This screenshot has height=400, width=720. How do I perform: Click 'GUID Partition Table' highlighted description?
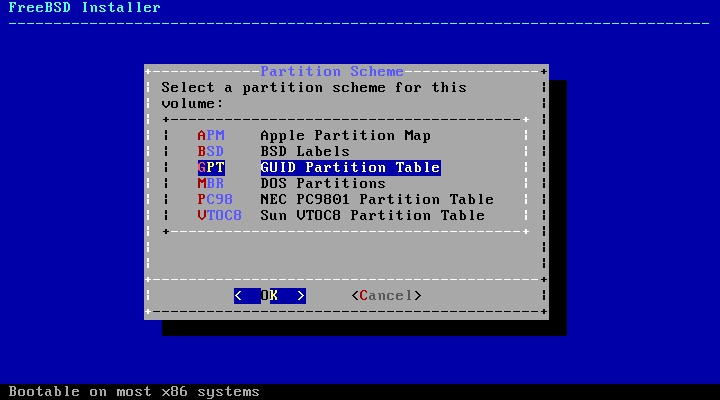(350, 168)
